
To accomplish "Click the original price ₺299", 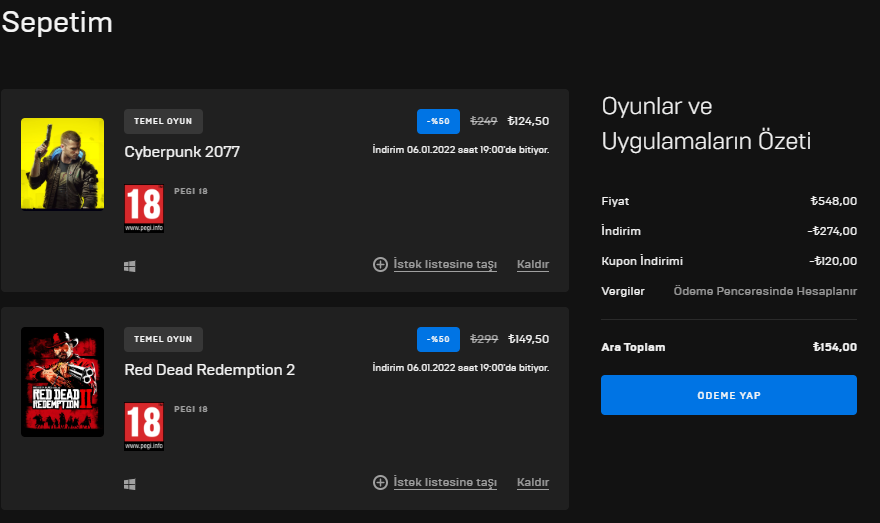I will click(x=484, y=340).
